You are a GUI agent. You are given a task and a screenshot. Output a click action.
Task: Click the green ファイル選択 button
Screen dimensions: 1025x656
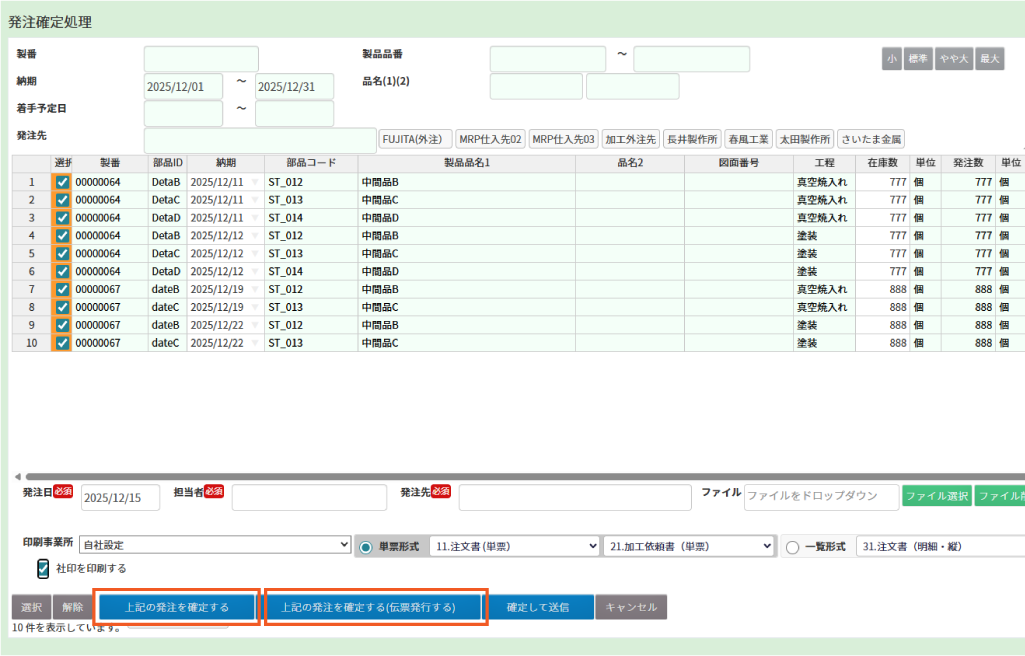(x=937, y=496)
